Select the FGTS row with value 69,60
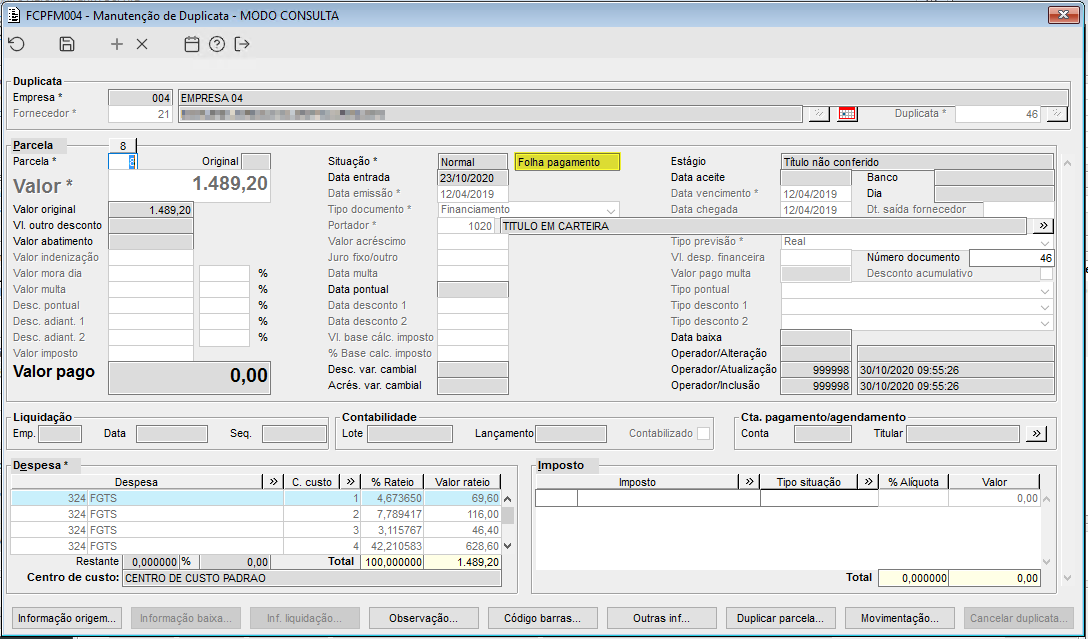Viewport: 1088px width, 639px height. [x=255, y=498]
